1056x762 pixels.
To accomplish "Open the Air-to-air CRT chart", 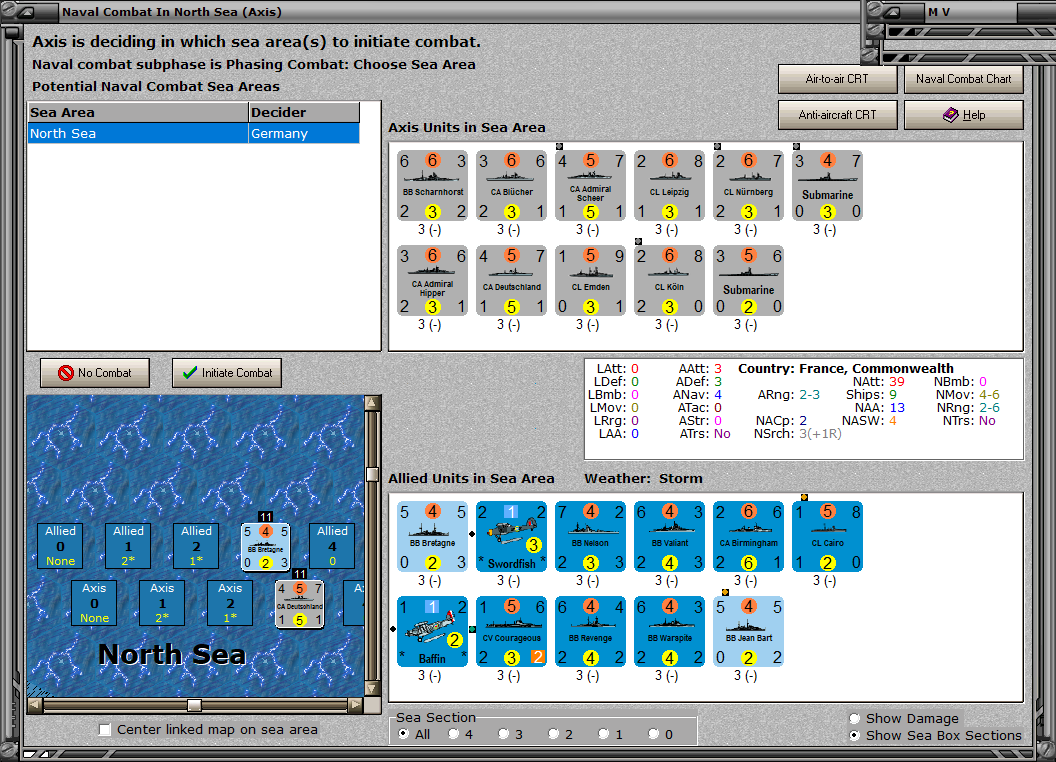I will click(x=837, y=79).
